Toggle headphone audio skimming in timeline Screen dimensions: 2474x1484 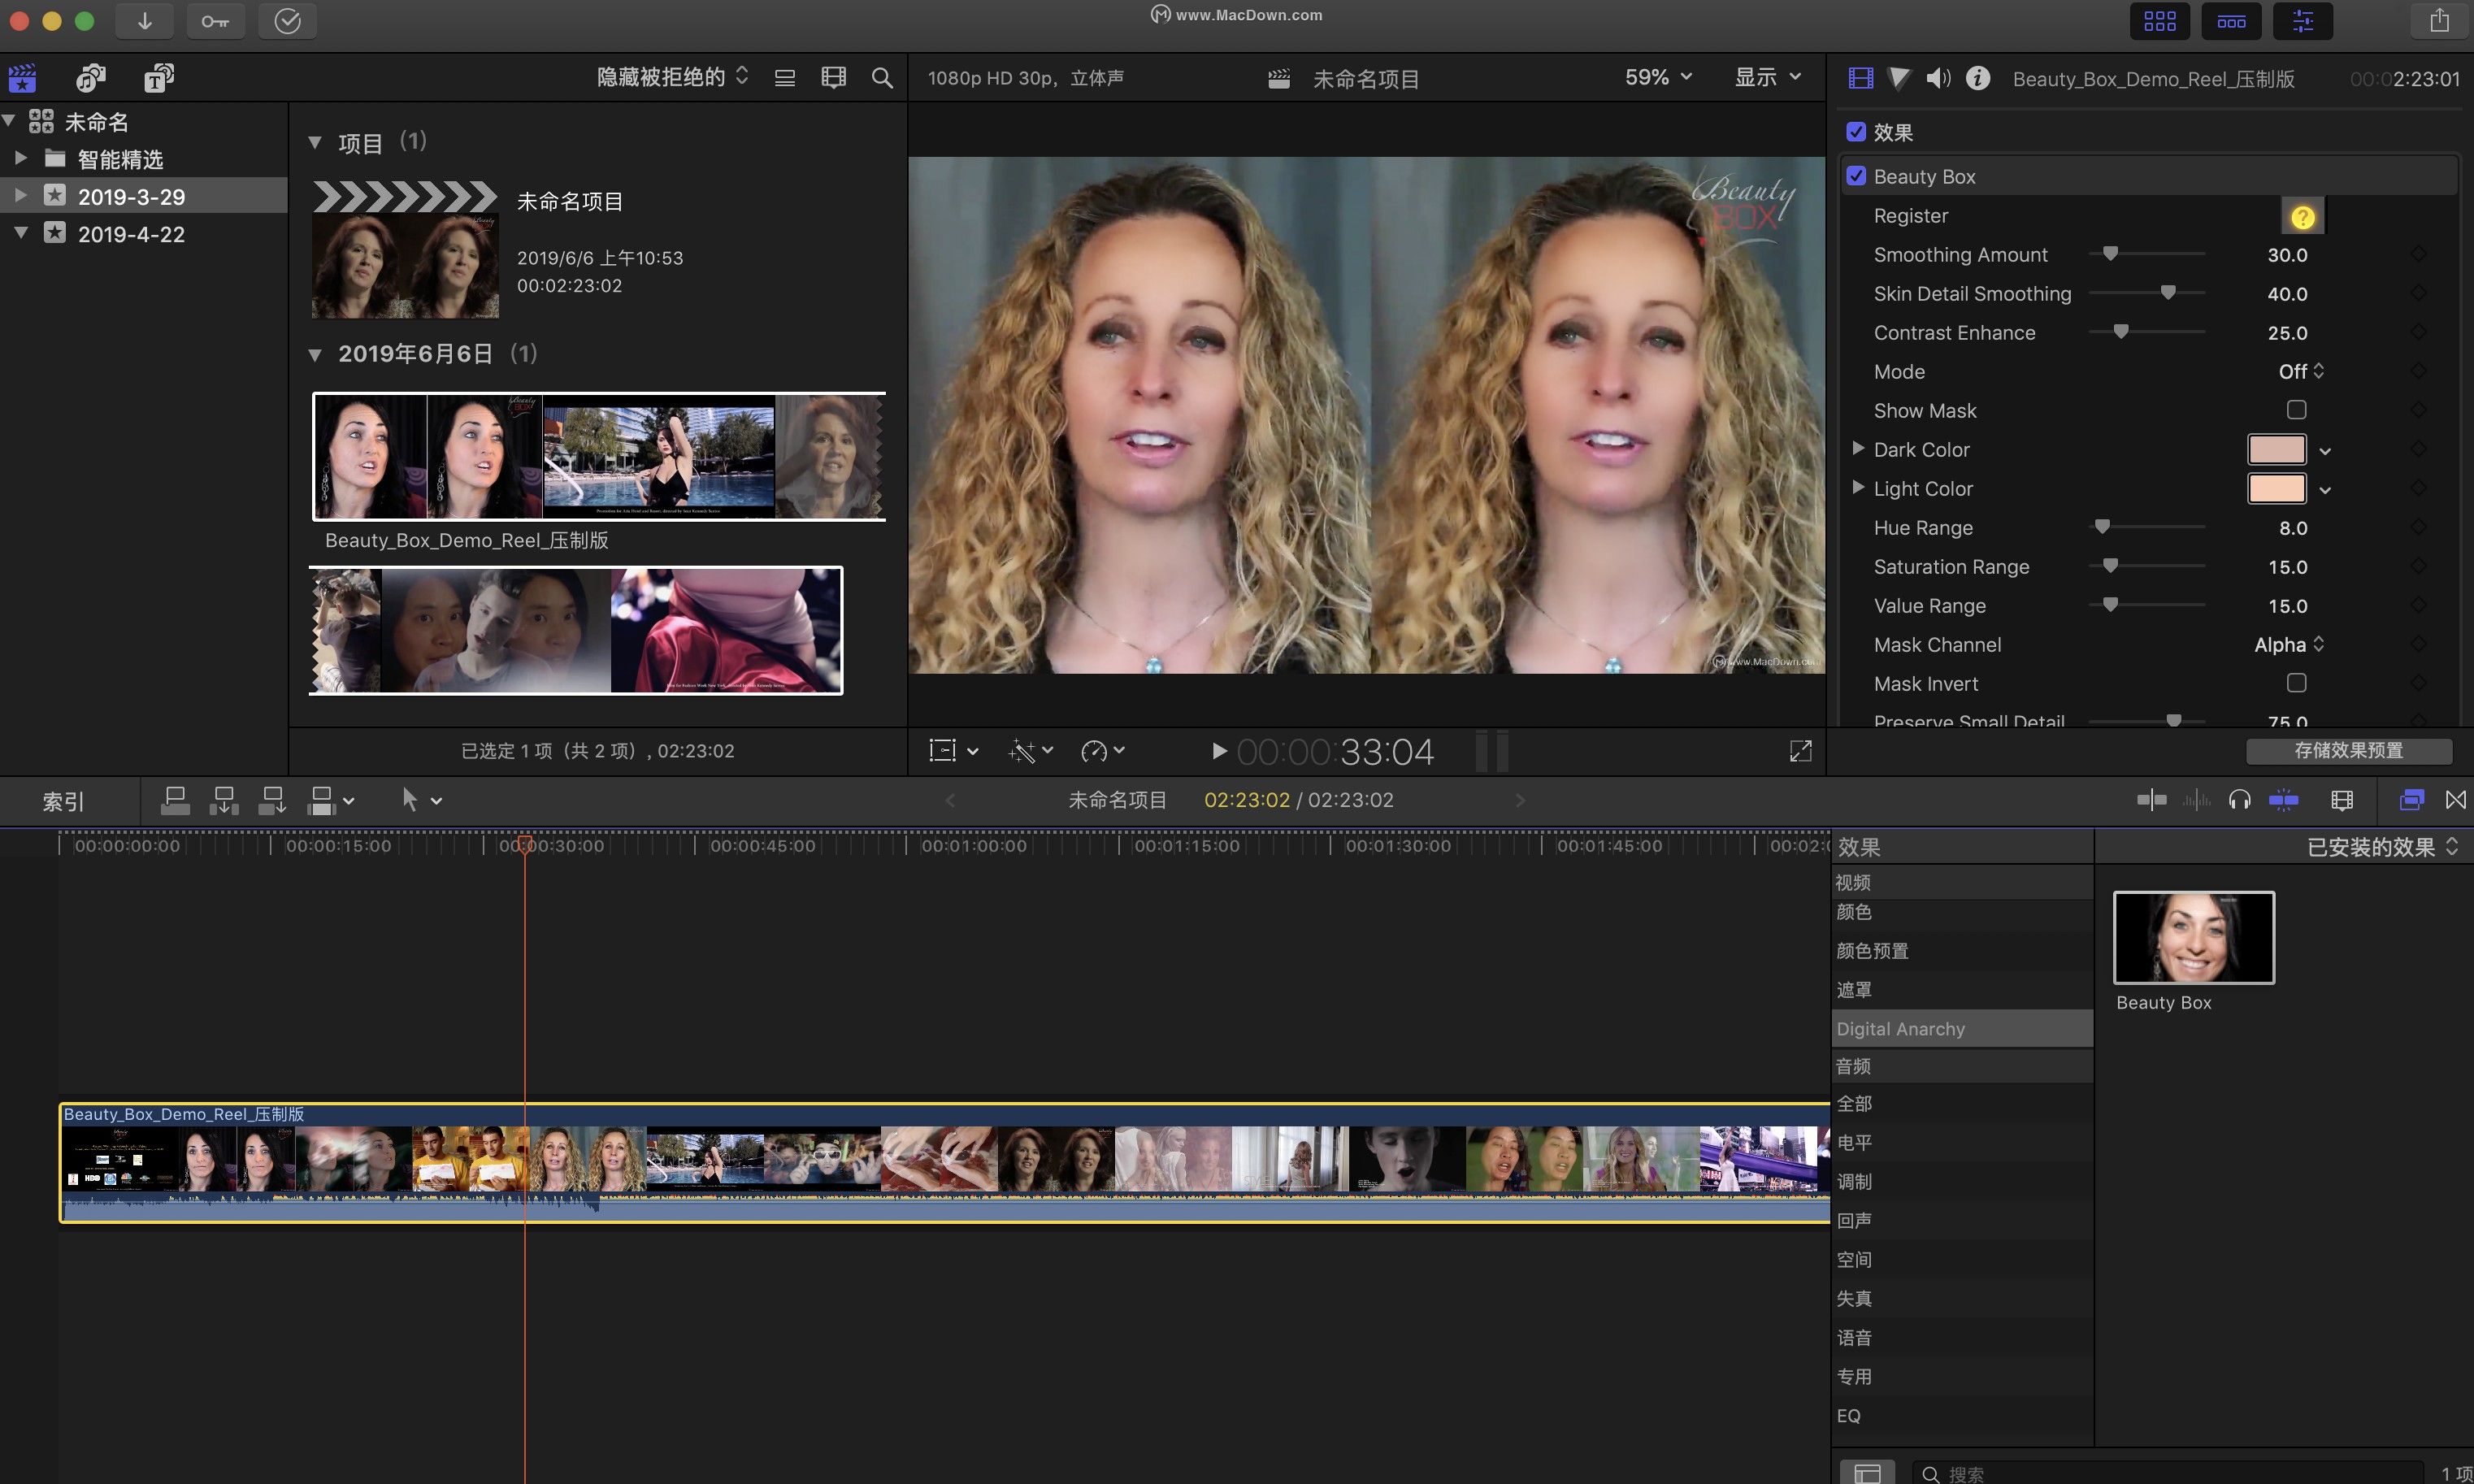tap(2239, 800)
